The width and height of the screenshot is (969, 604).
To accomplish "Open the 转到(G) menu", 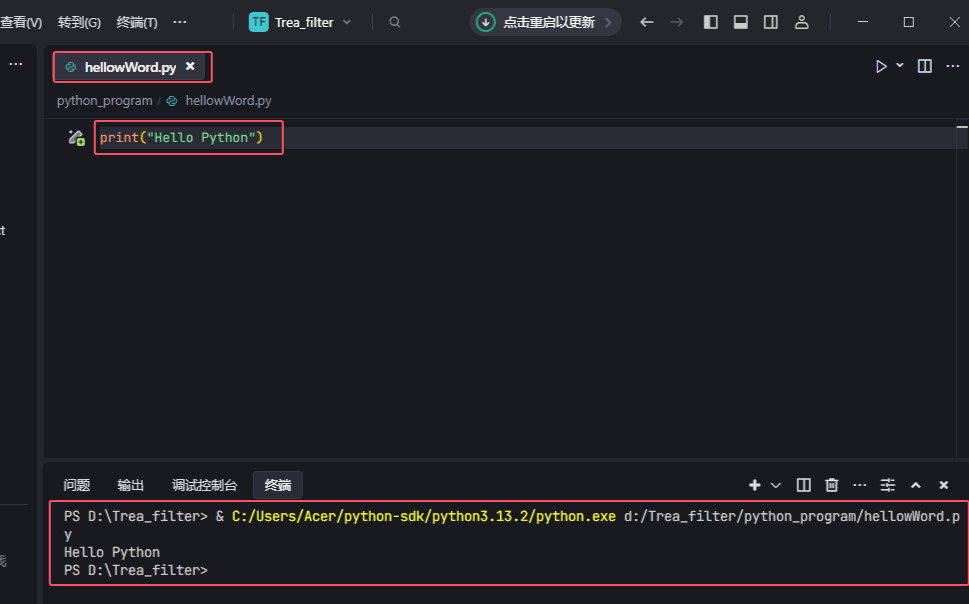I will (x=79, y=22).
